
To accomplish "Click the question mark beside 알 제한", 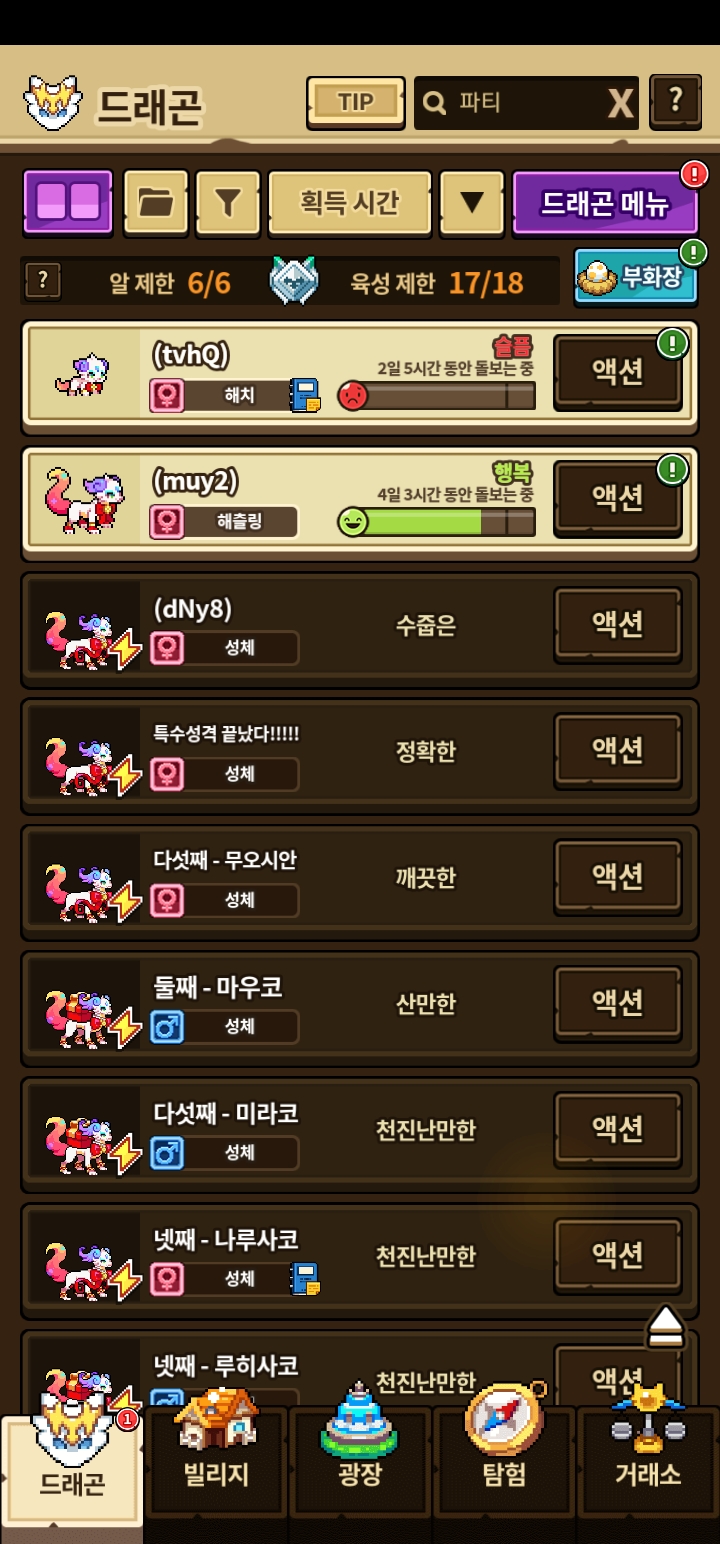I will 42,281.
